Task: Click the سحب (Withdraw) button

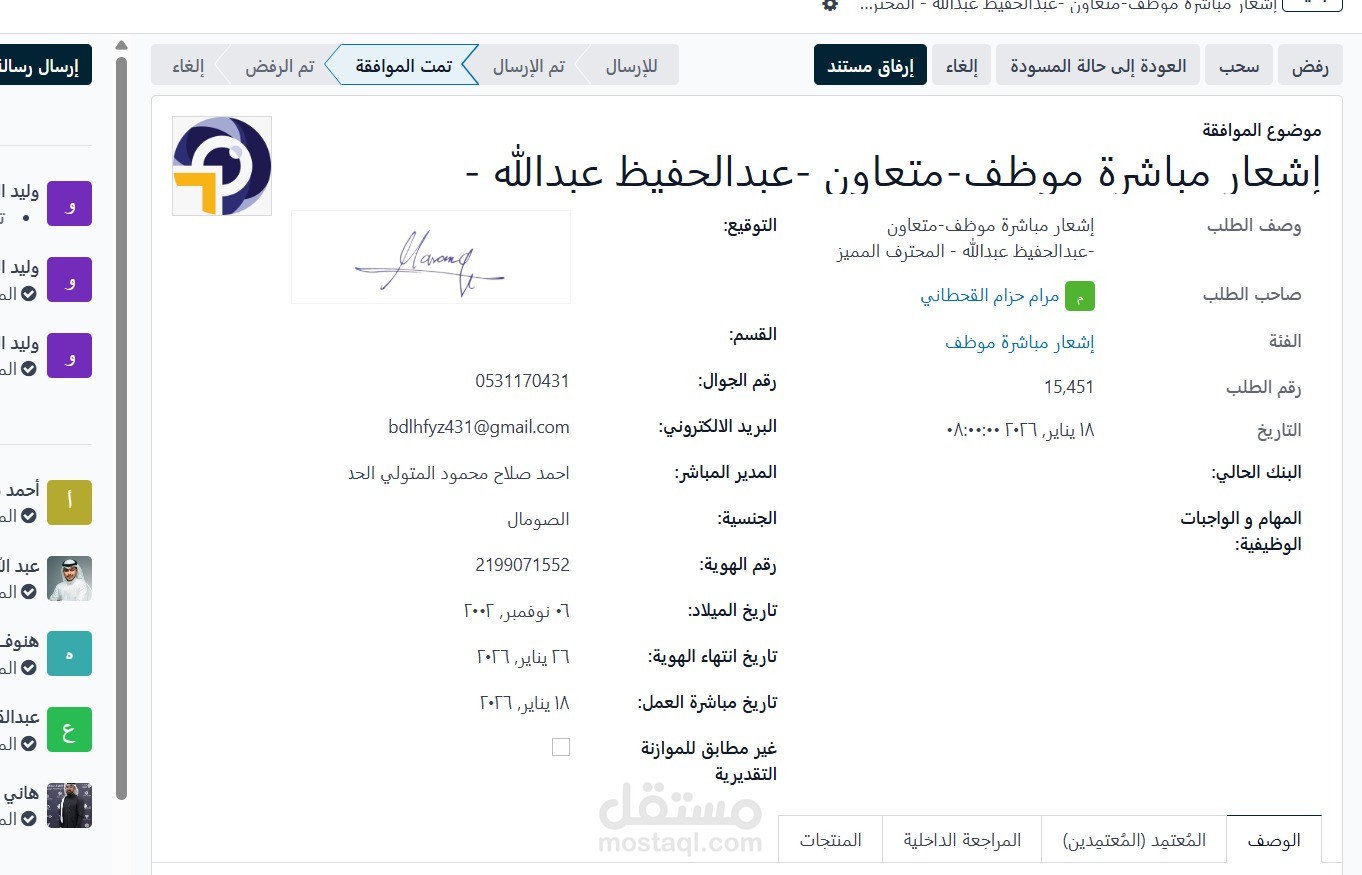Action: click(1239, 65)
